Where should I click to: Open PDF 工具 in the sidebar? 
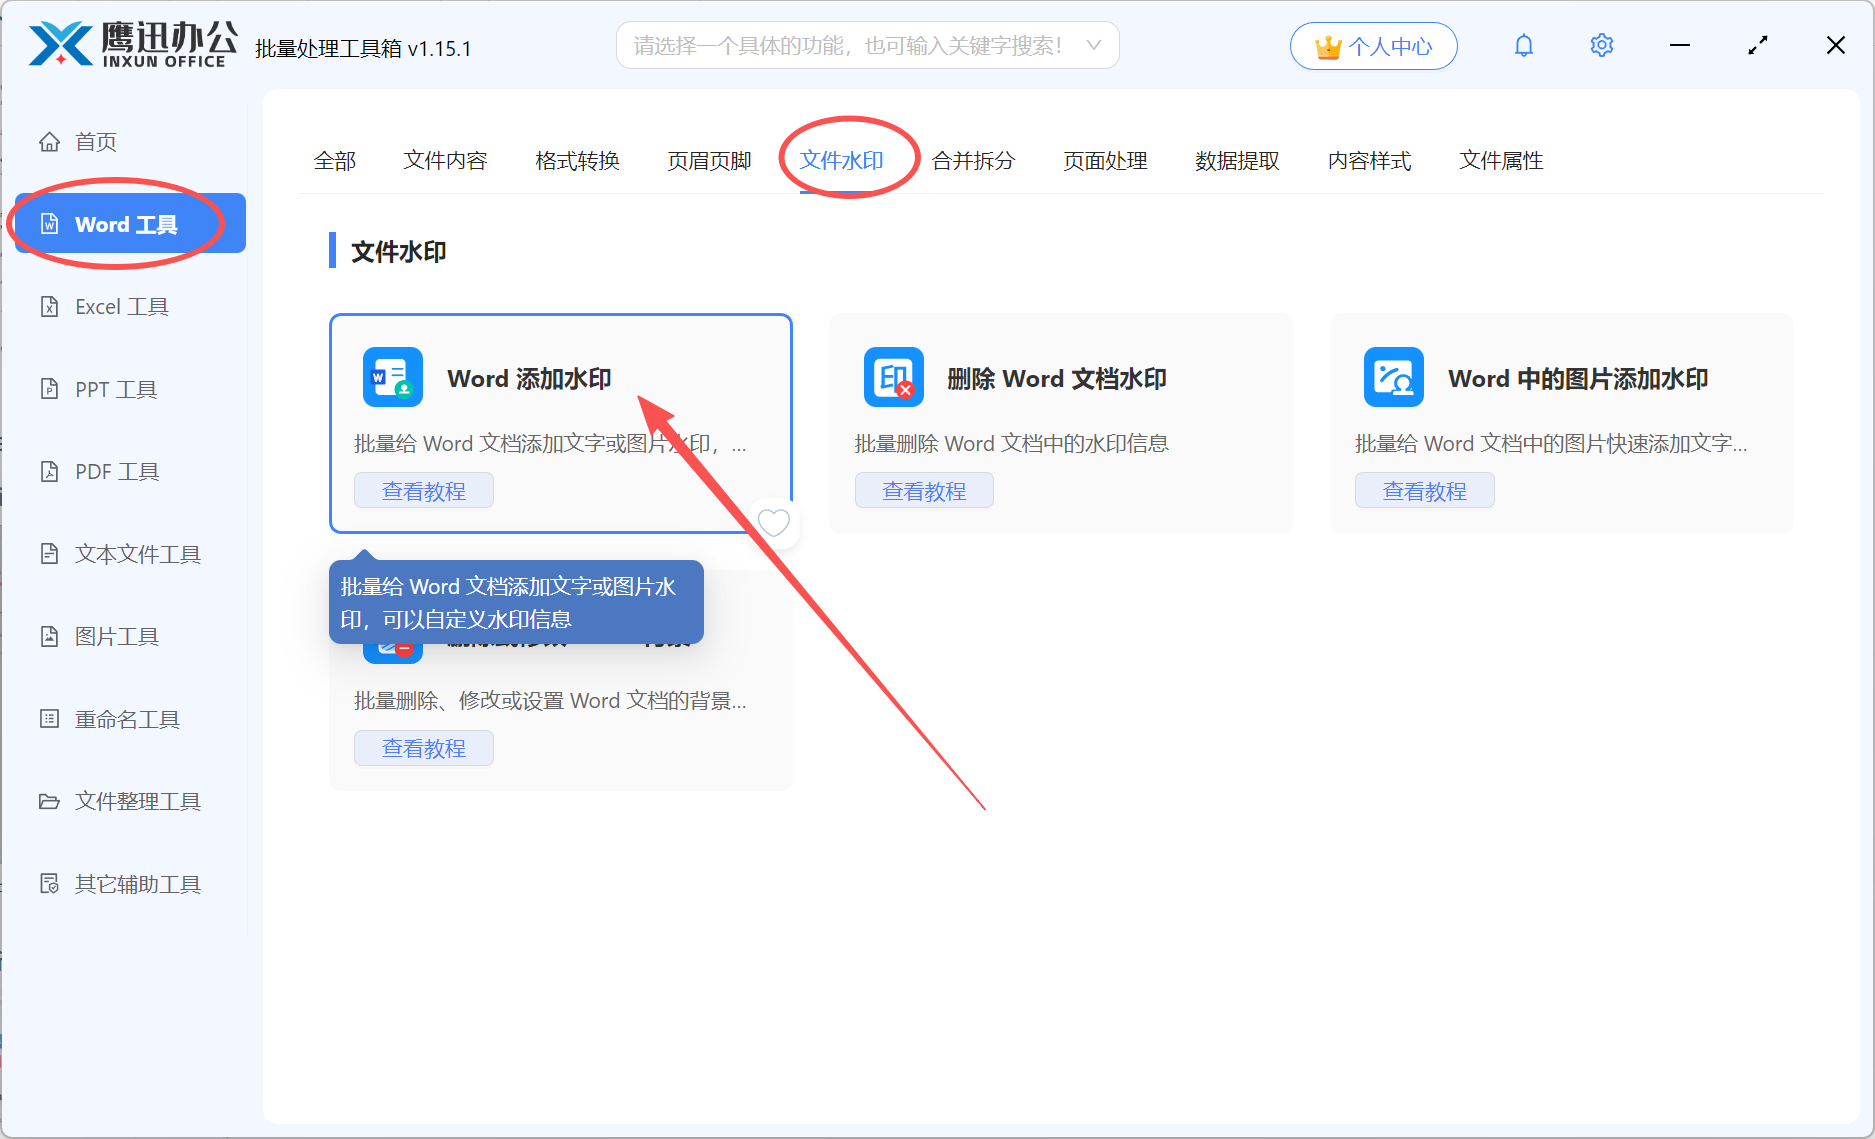pyautogui.click(x=131, y=471)
